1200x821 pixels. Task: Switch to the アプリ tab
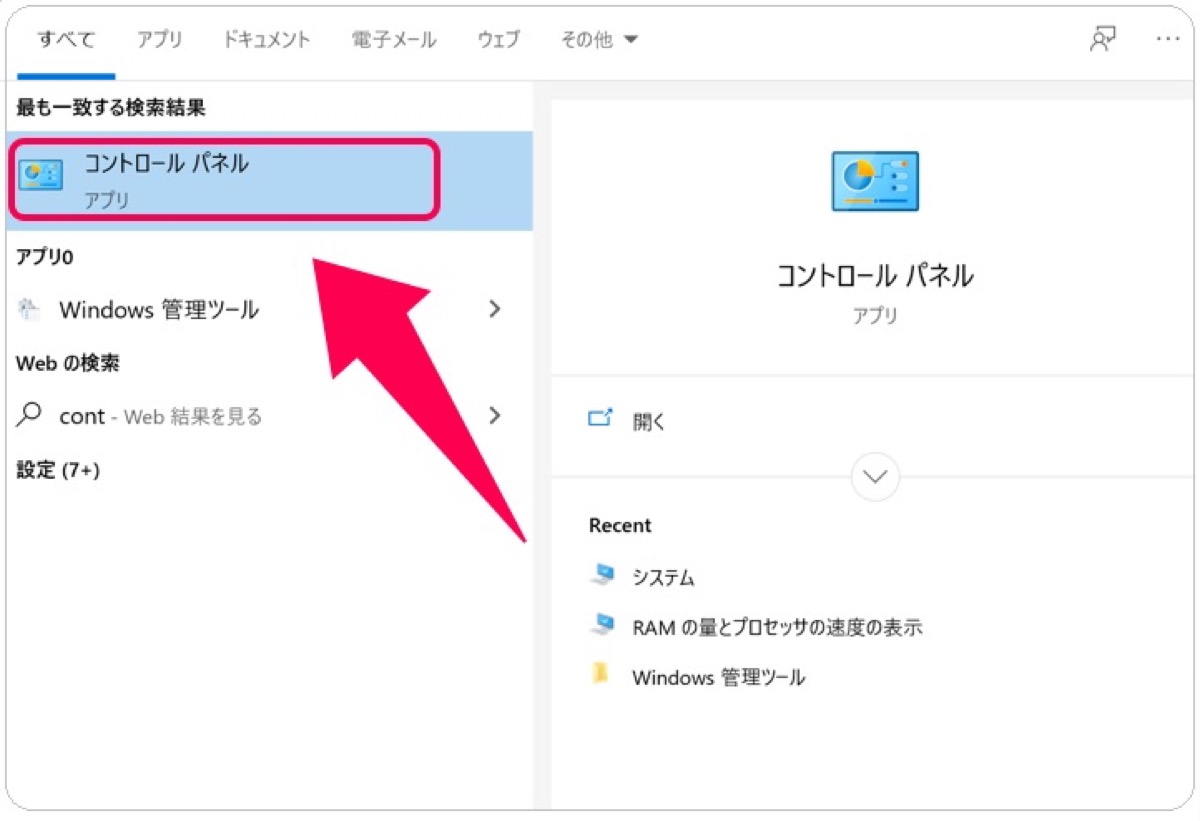click(160, 40)
